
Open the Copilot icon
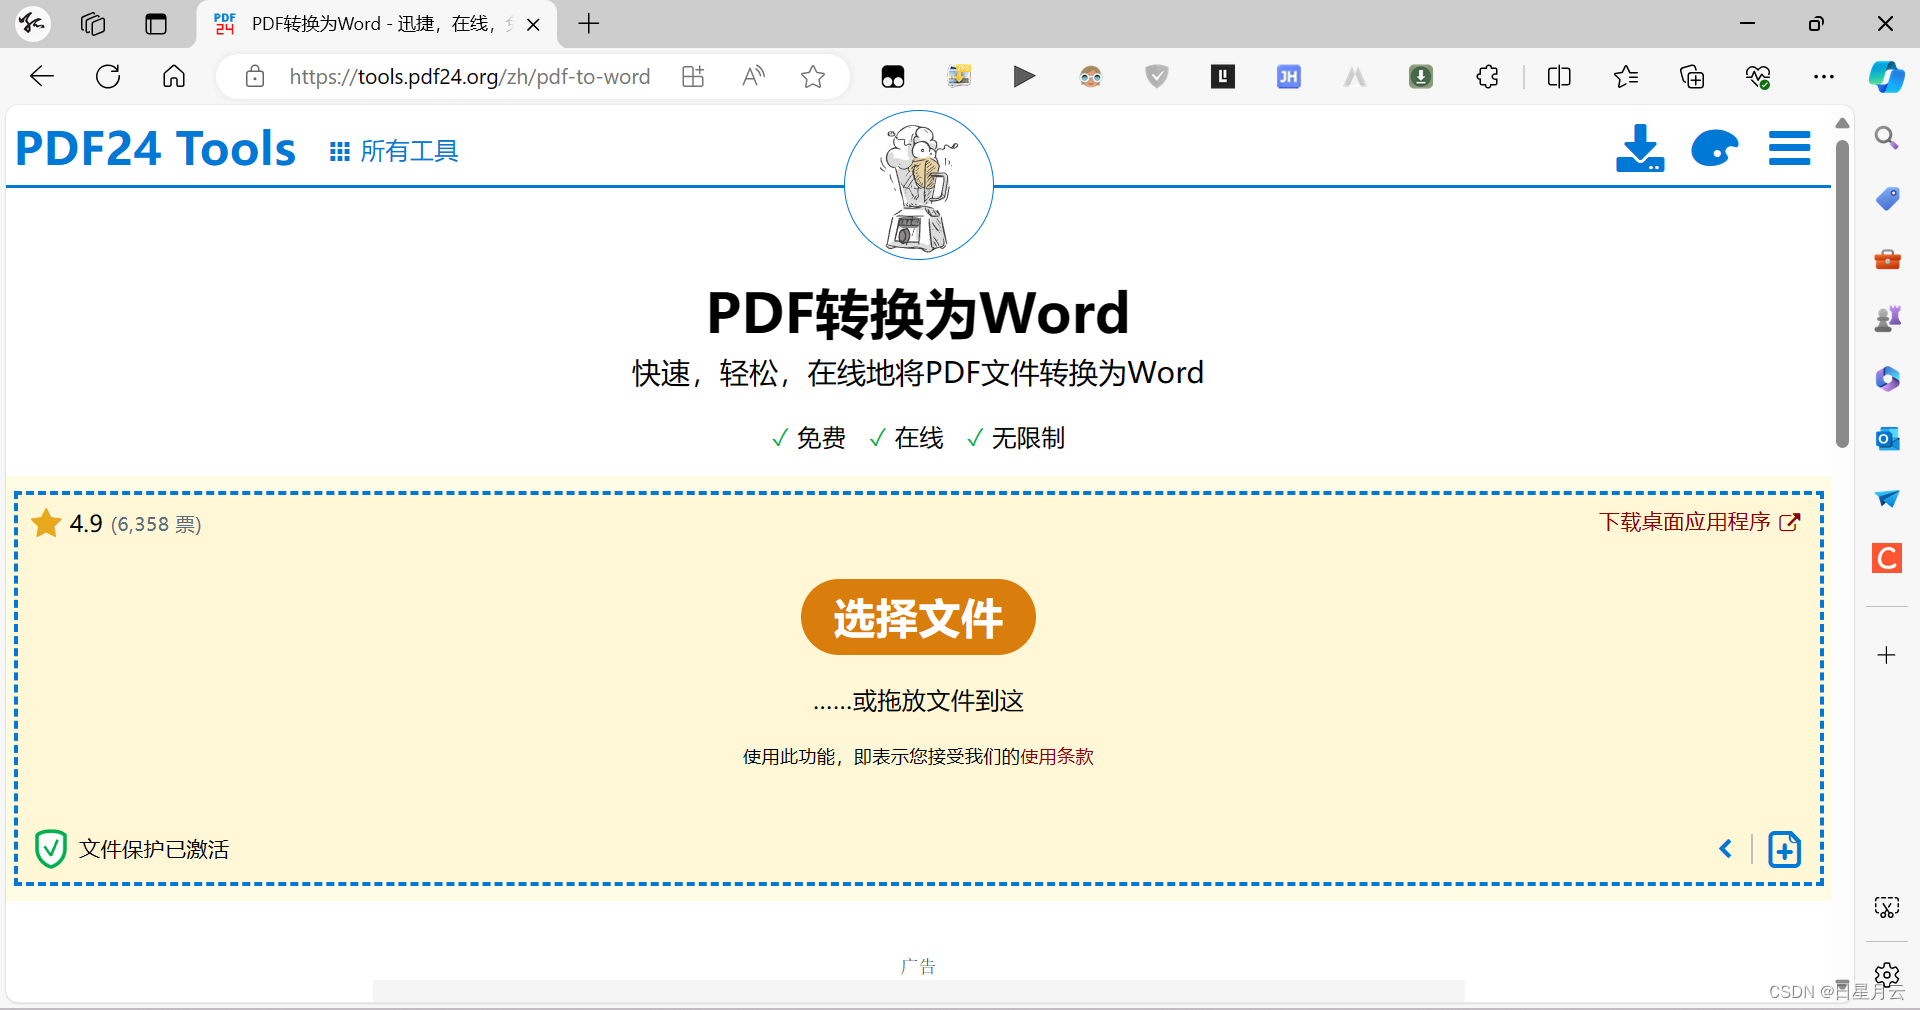(x=1887, y=77)
